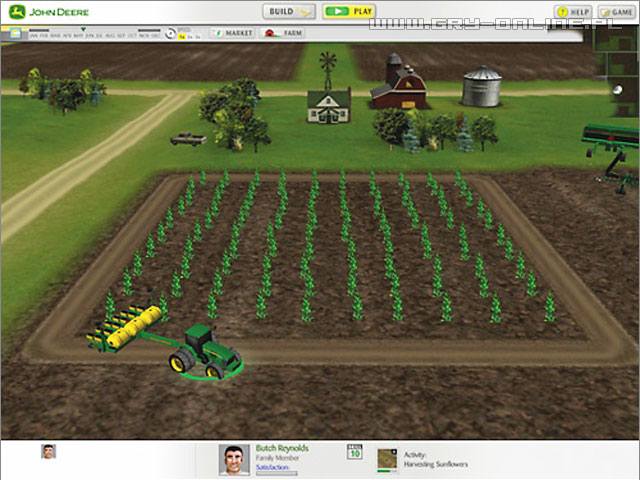Click the name 'Butch Reynolds'
The width and height of the screenshot is (640, 480).
click(282, 448)
